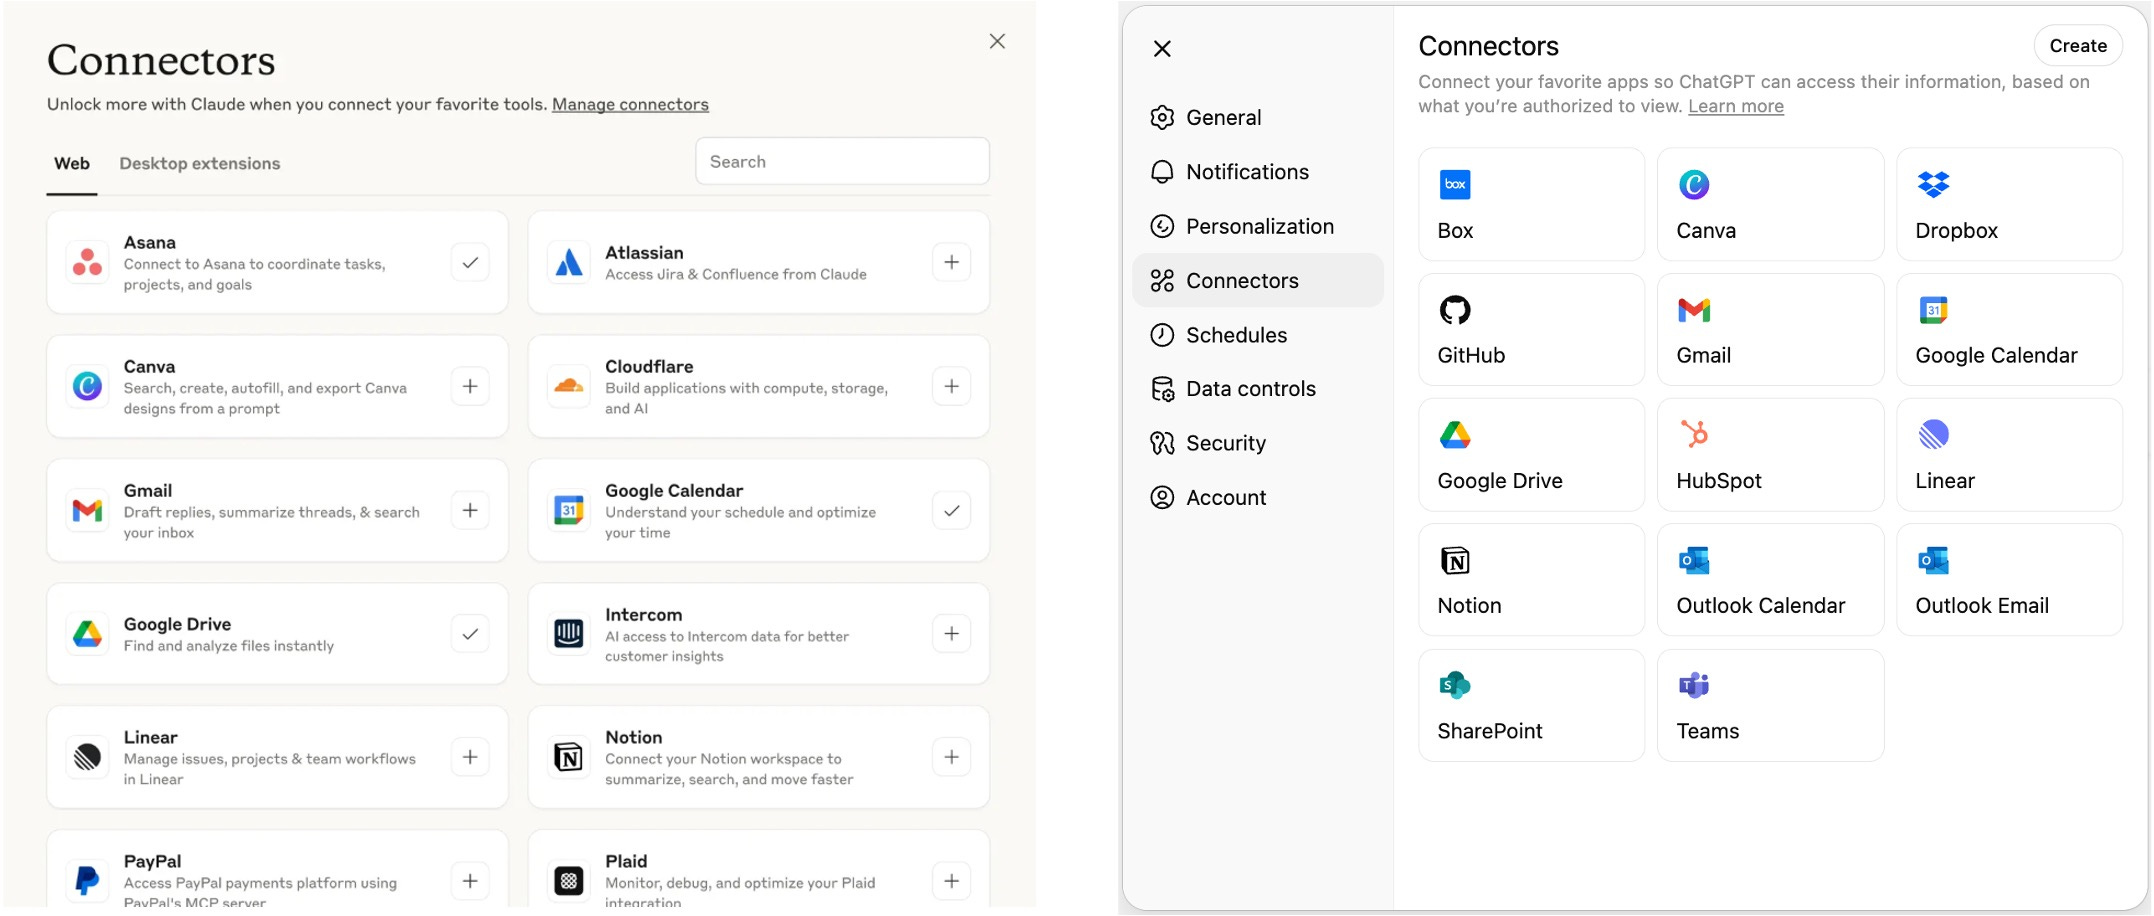This screenshot has height=916, width=2154.
Task: Close the ChatGPT settings with X icon
Action: [x=1162, y=49]
